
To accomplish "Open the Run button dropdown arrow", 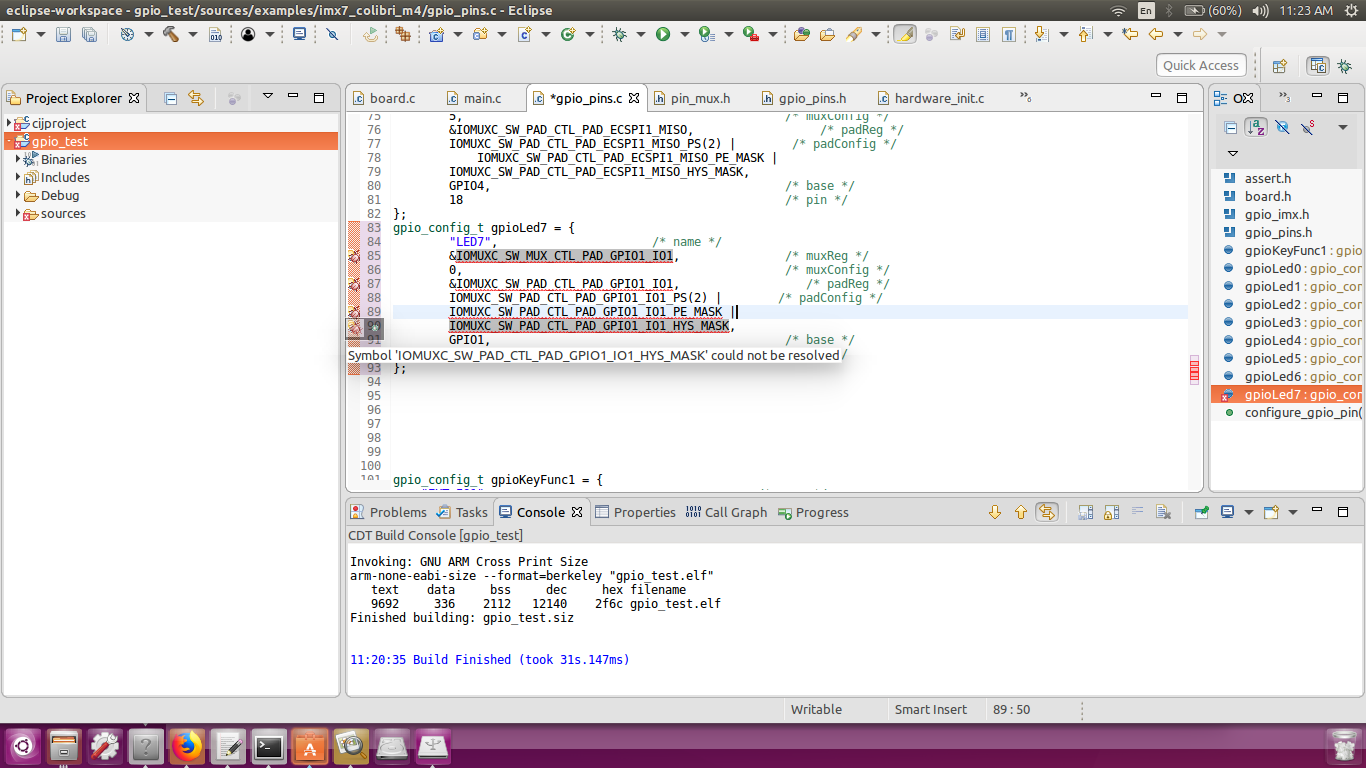I will [x=684, y=34].
